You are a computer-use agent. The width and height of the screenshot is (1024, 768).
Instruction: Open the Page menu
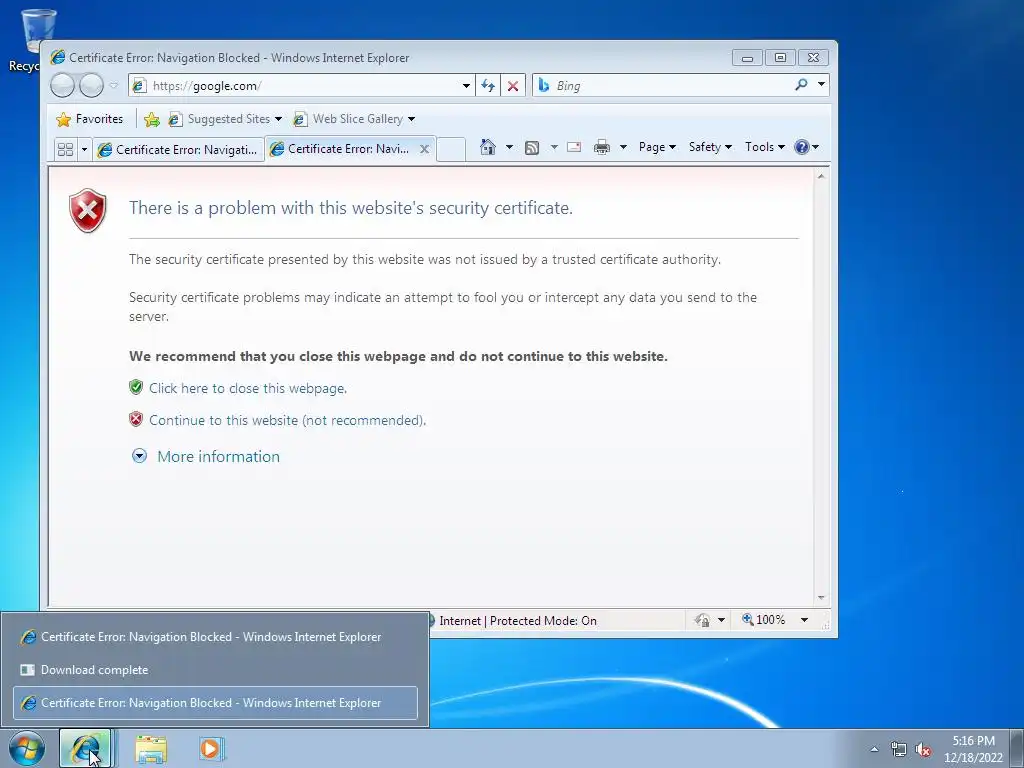pos(657,147)
